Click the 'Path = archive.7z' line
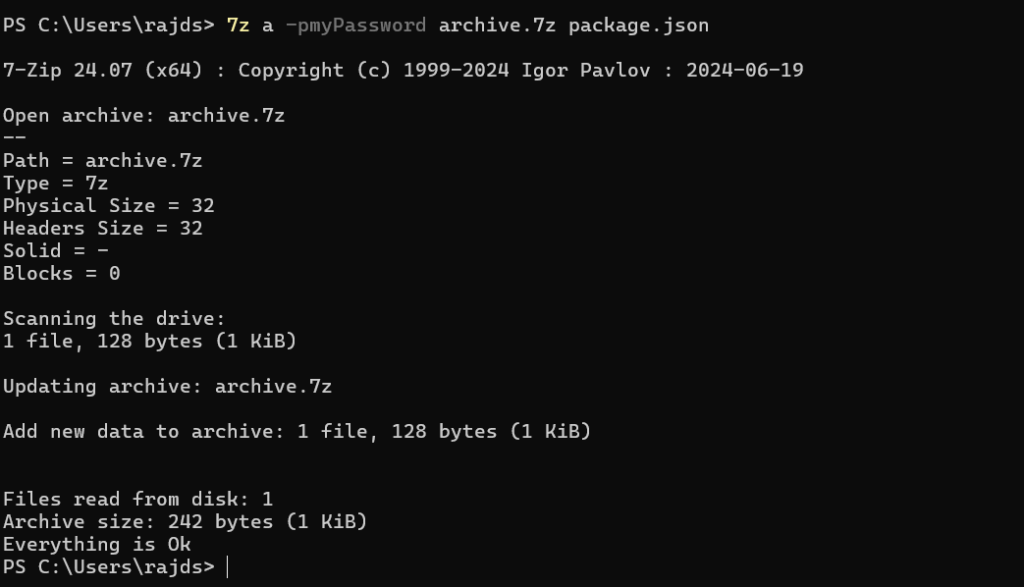 tap(102, 161)
